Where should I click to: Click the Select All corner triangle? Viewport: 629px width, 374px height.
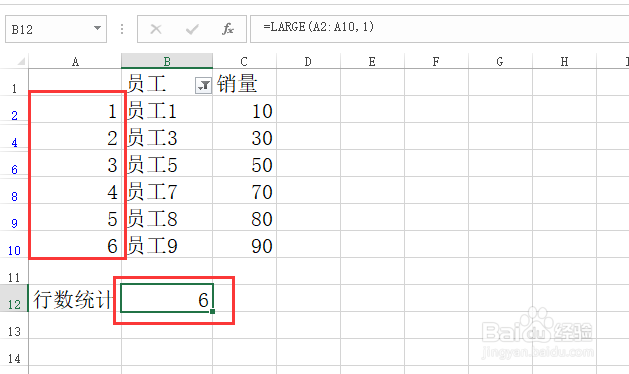pyautogui.click(x=21, y=61)
